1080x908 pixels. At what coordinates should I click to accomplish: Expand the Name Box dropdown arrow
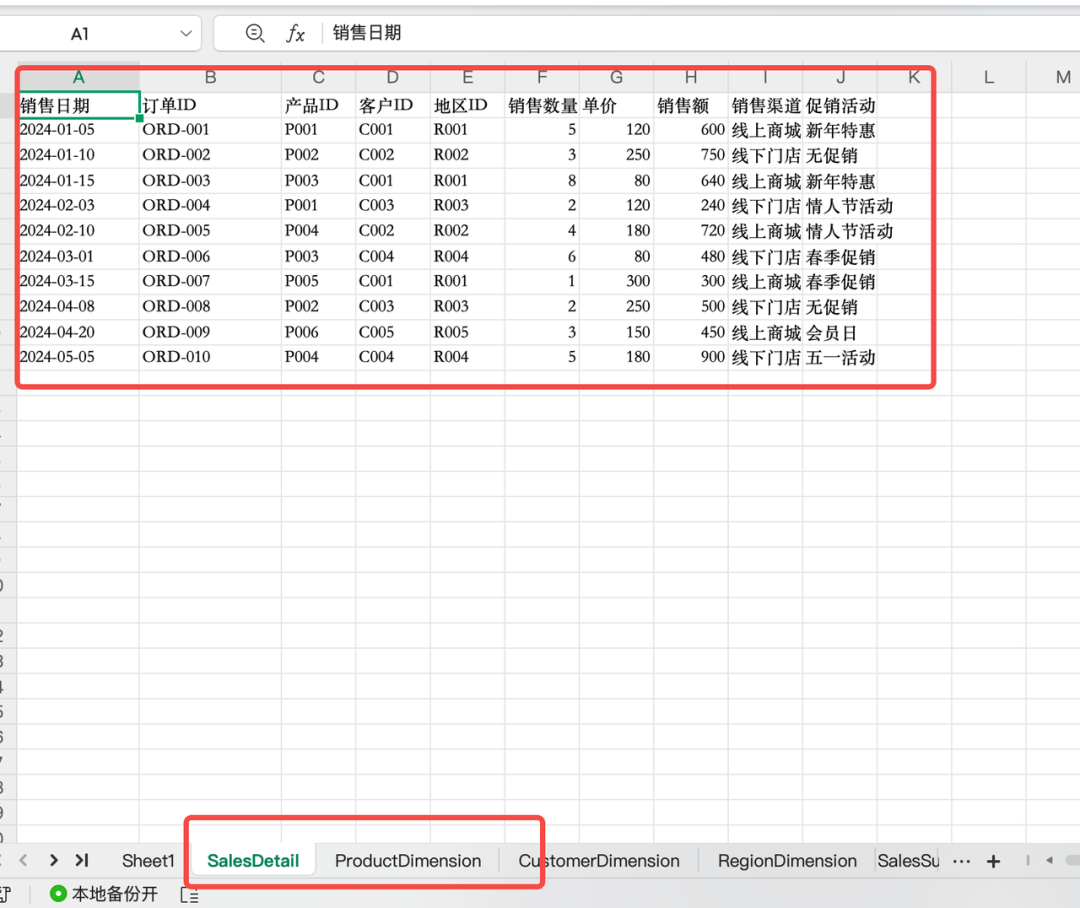(x=185, y=34)
